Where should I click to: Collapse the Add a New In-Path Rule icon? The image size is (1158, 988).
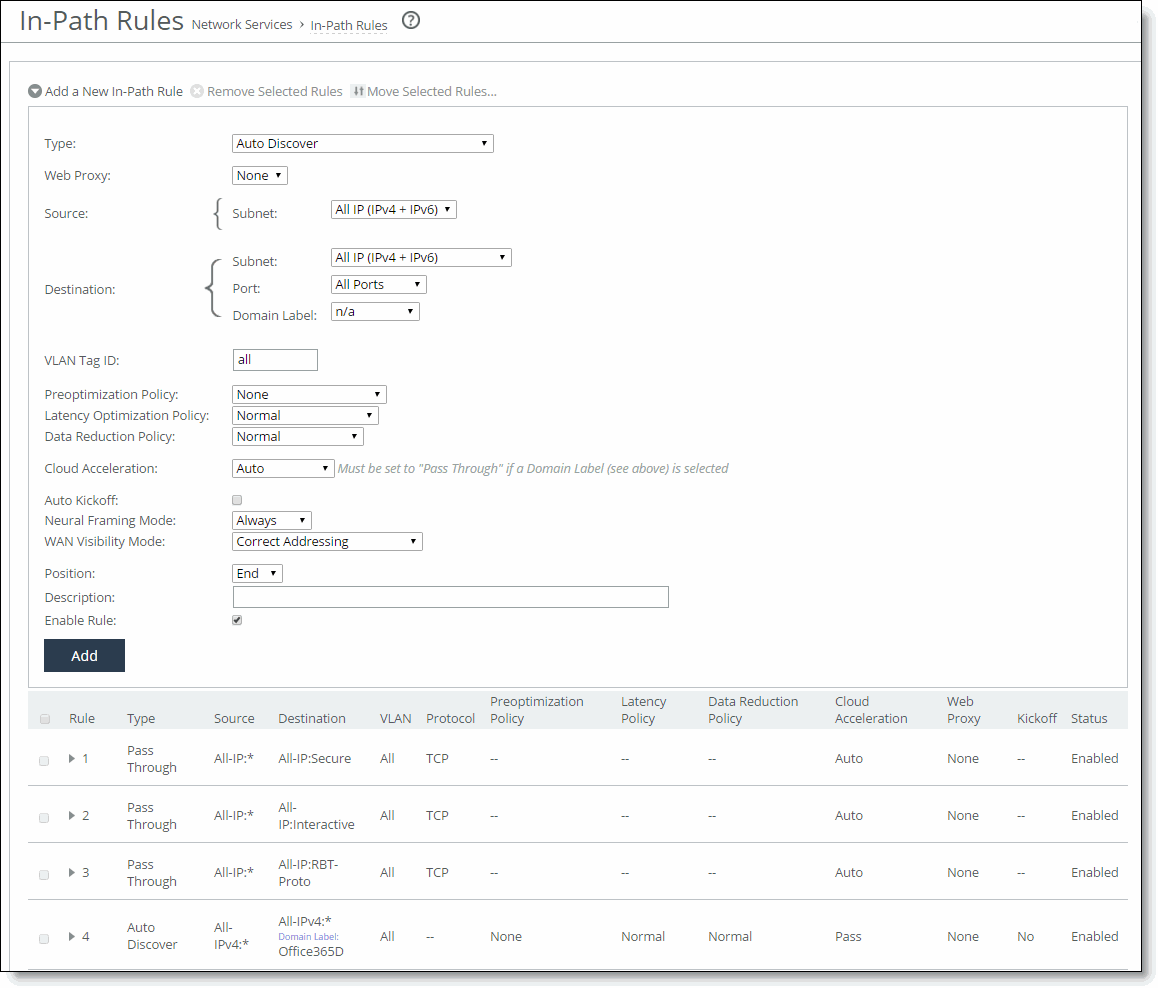(35, 92)
